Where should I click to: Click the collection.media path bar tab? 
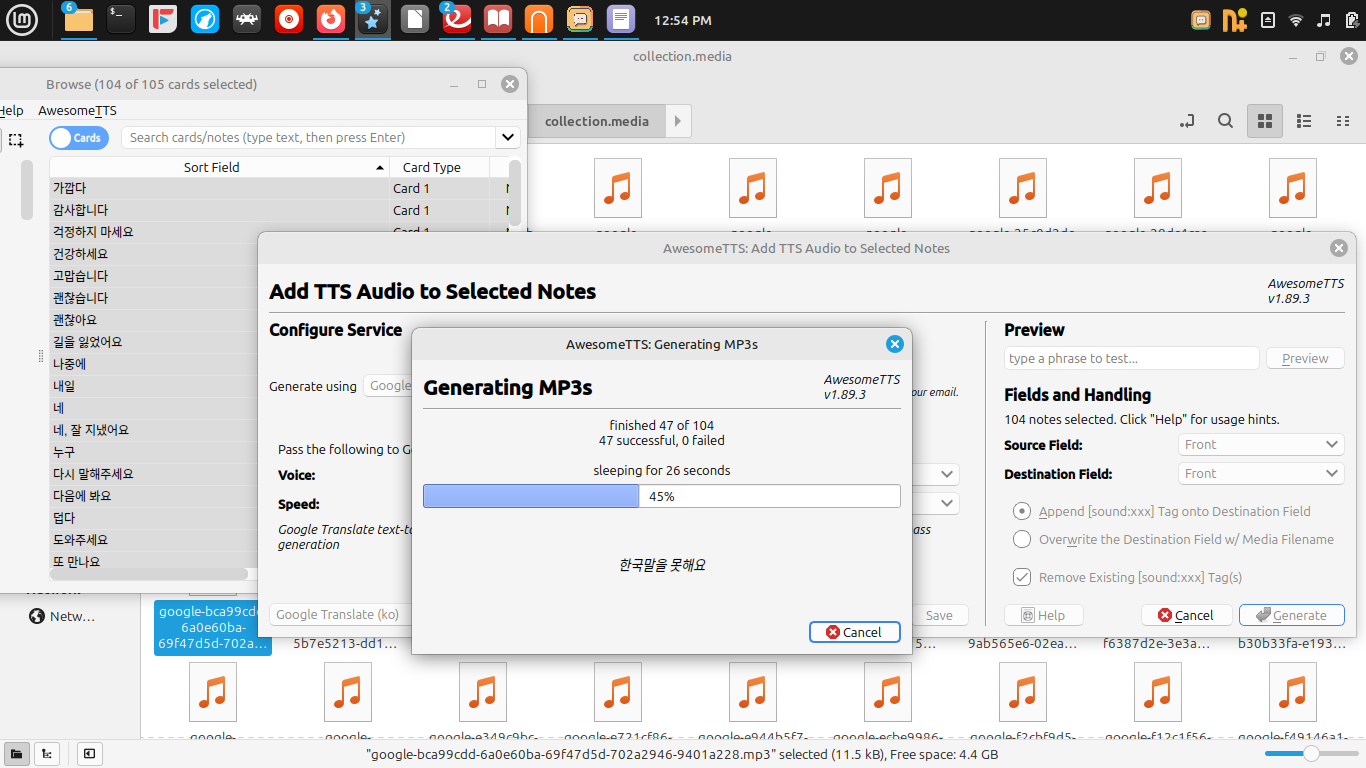(x=596, y=121)
